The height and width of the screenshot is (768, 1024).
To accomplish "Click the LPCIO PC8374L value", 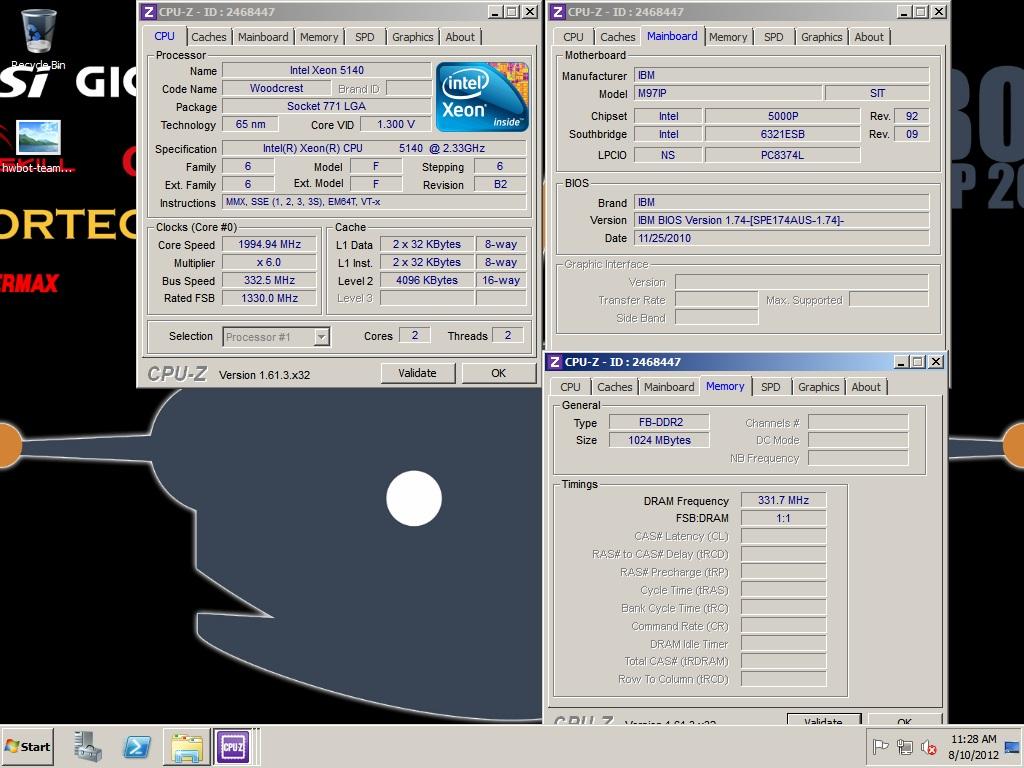I will click(782, 155).
